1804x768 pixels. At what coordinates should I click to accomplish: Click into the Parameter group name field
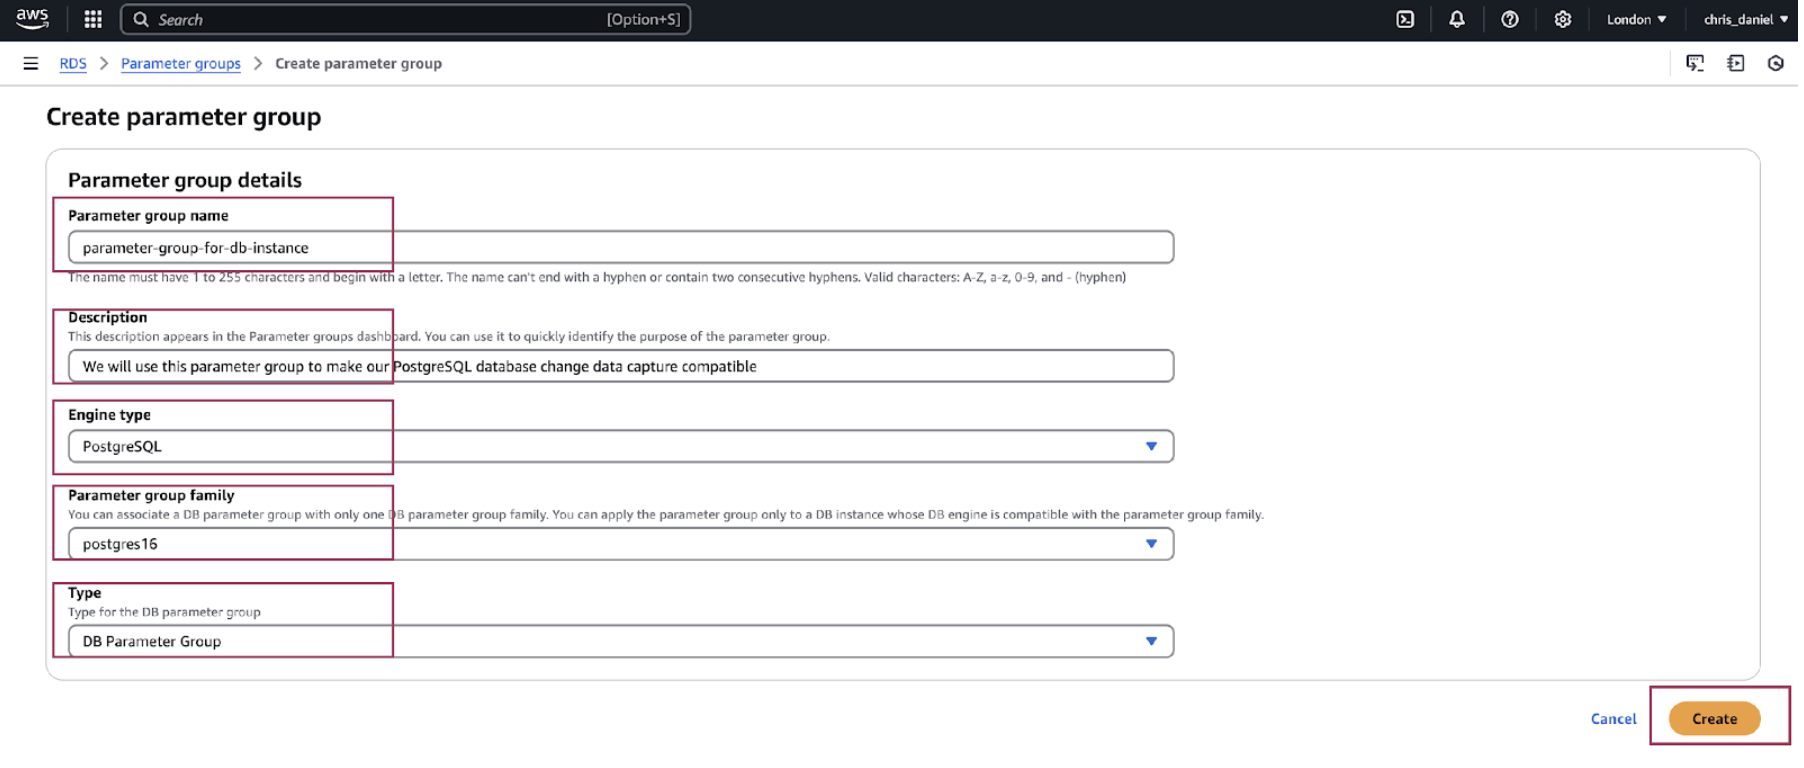click(x=621, y=247)
